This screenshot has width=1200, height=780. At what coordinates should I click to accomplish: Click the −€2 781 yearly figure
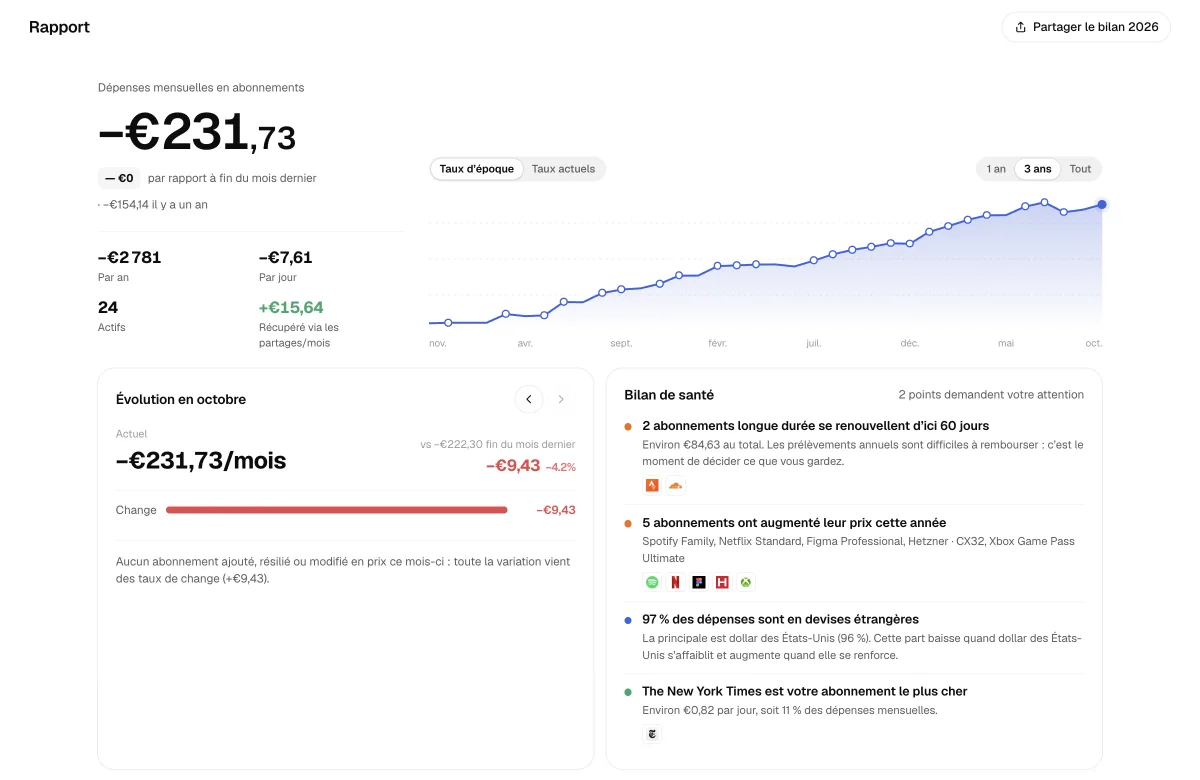point(129,257)
